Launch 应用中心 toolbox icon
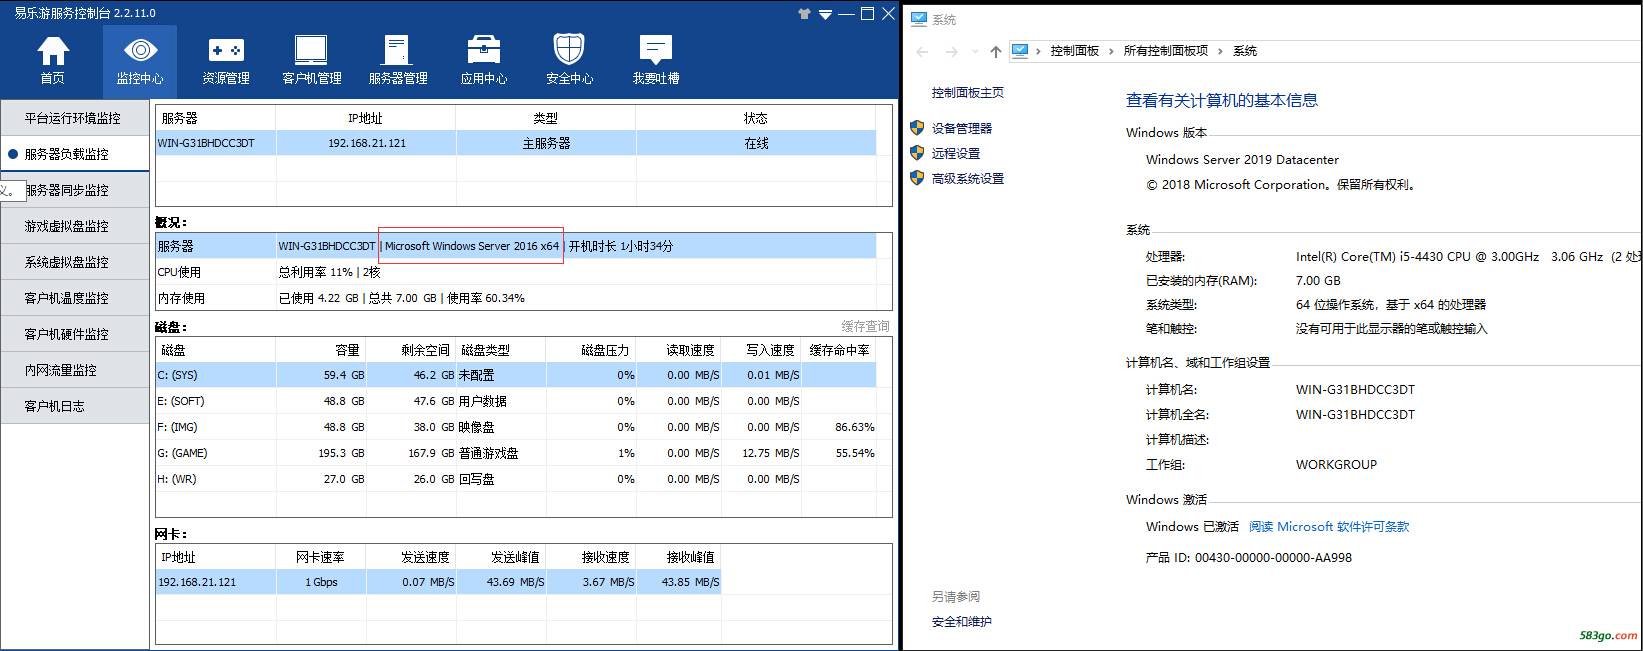This screenshot has width=1643, height=651. pos(484,60)
